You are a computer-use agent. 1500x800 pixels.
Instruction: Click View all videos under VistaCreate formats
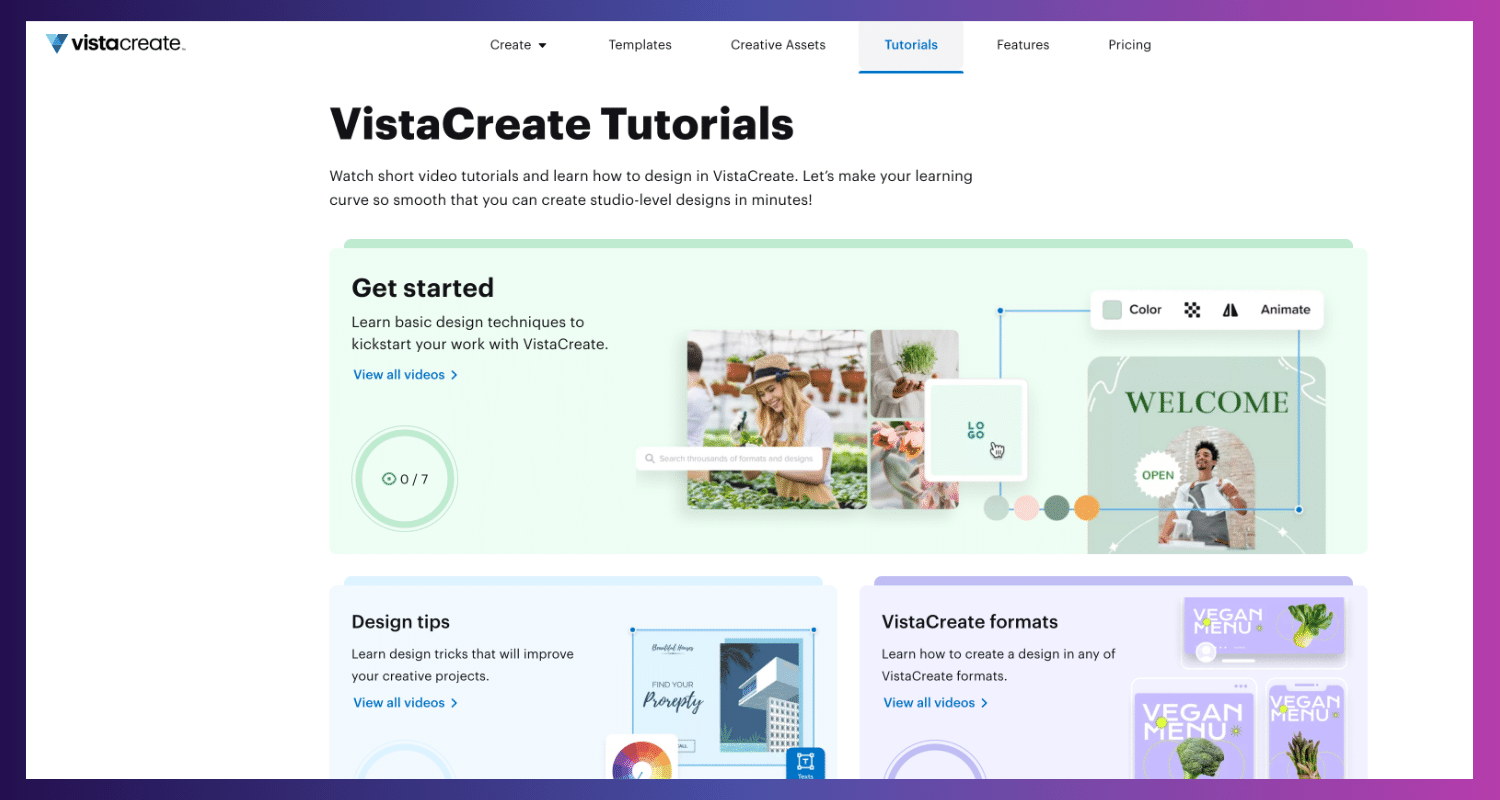point(935,703)
